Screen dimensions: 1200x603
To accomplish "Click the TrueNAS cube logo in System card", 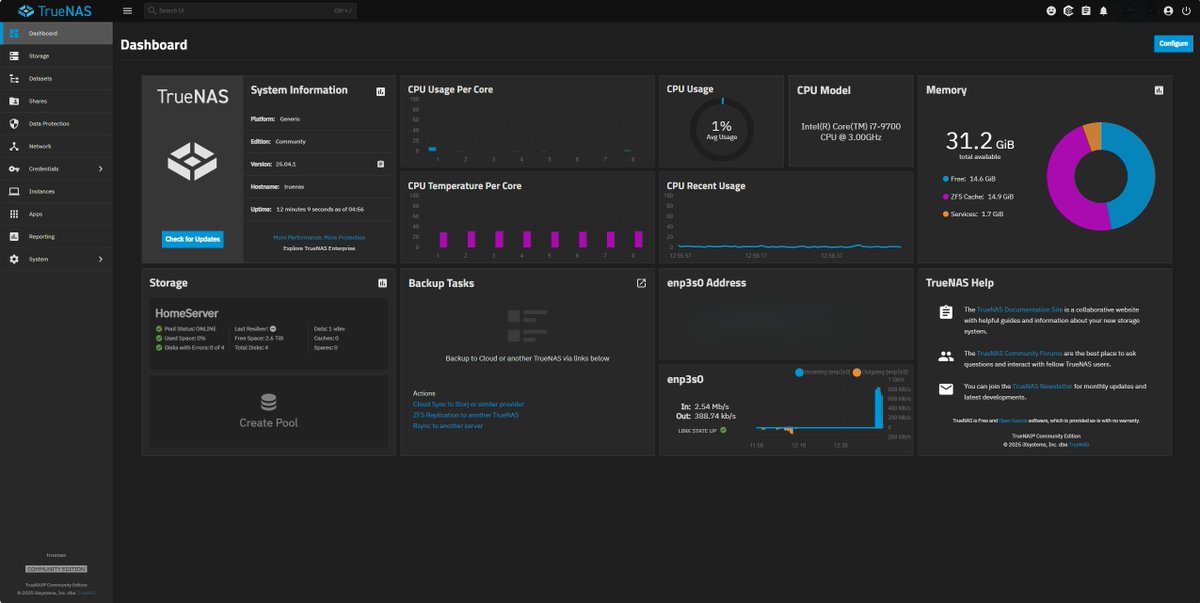I will (x=192, y=160).
